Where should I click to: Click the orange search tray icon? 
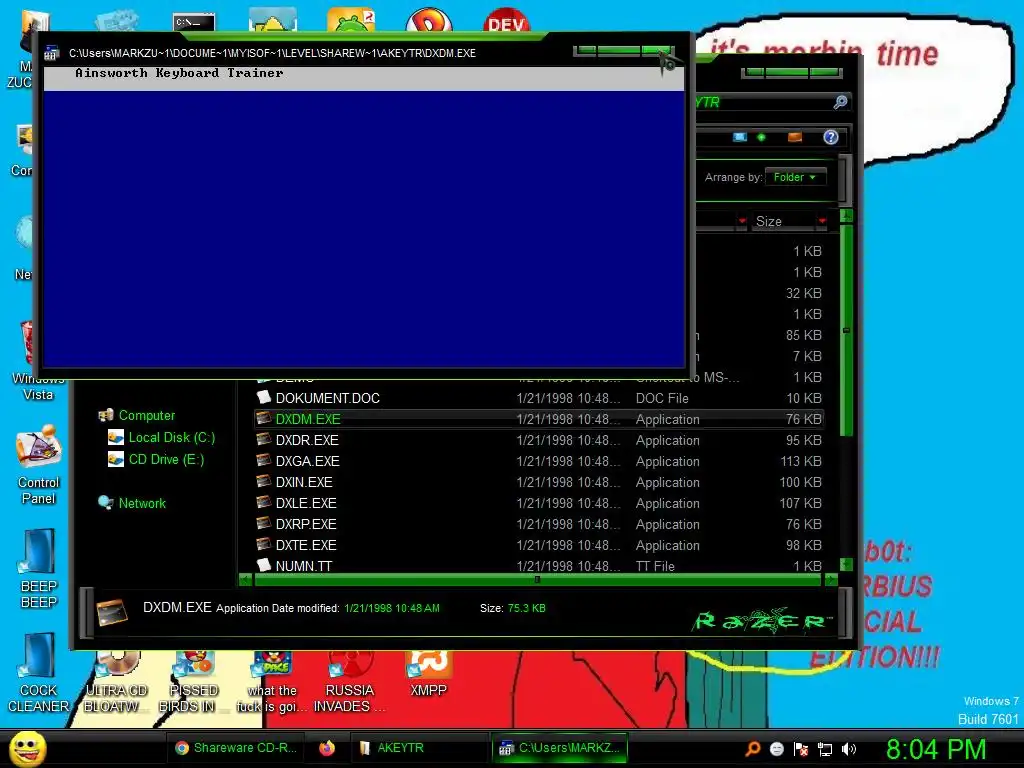[x=752, y=749]
